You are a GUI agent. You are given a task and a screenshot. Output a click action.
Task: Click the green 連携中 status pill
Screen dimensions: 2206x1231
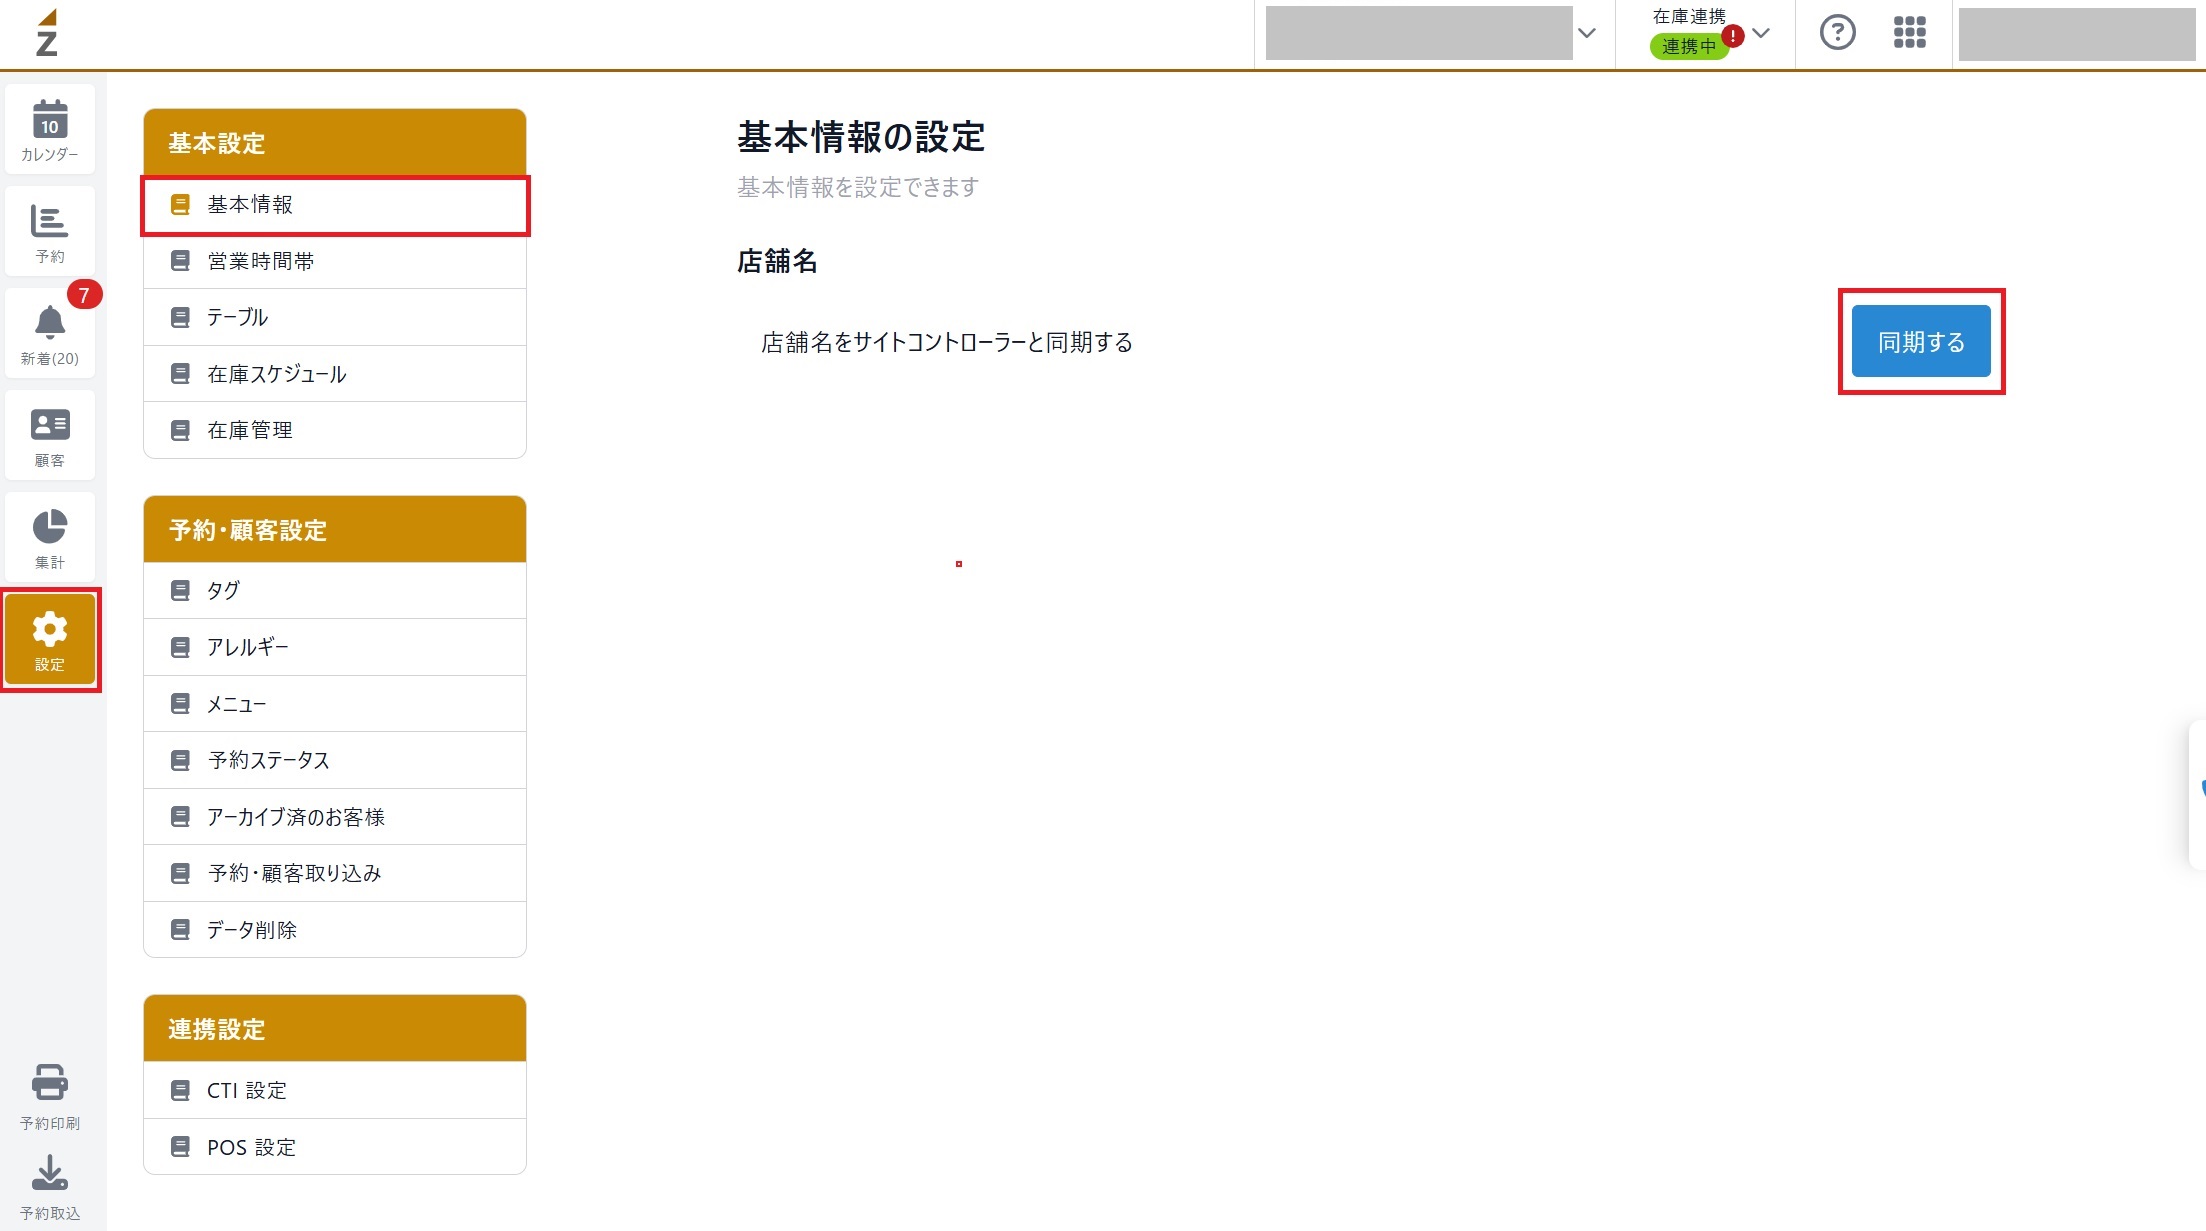[1688, 46]
